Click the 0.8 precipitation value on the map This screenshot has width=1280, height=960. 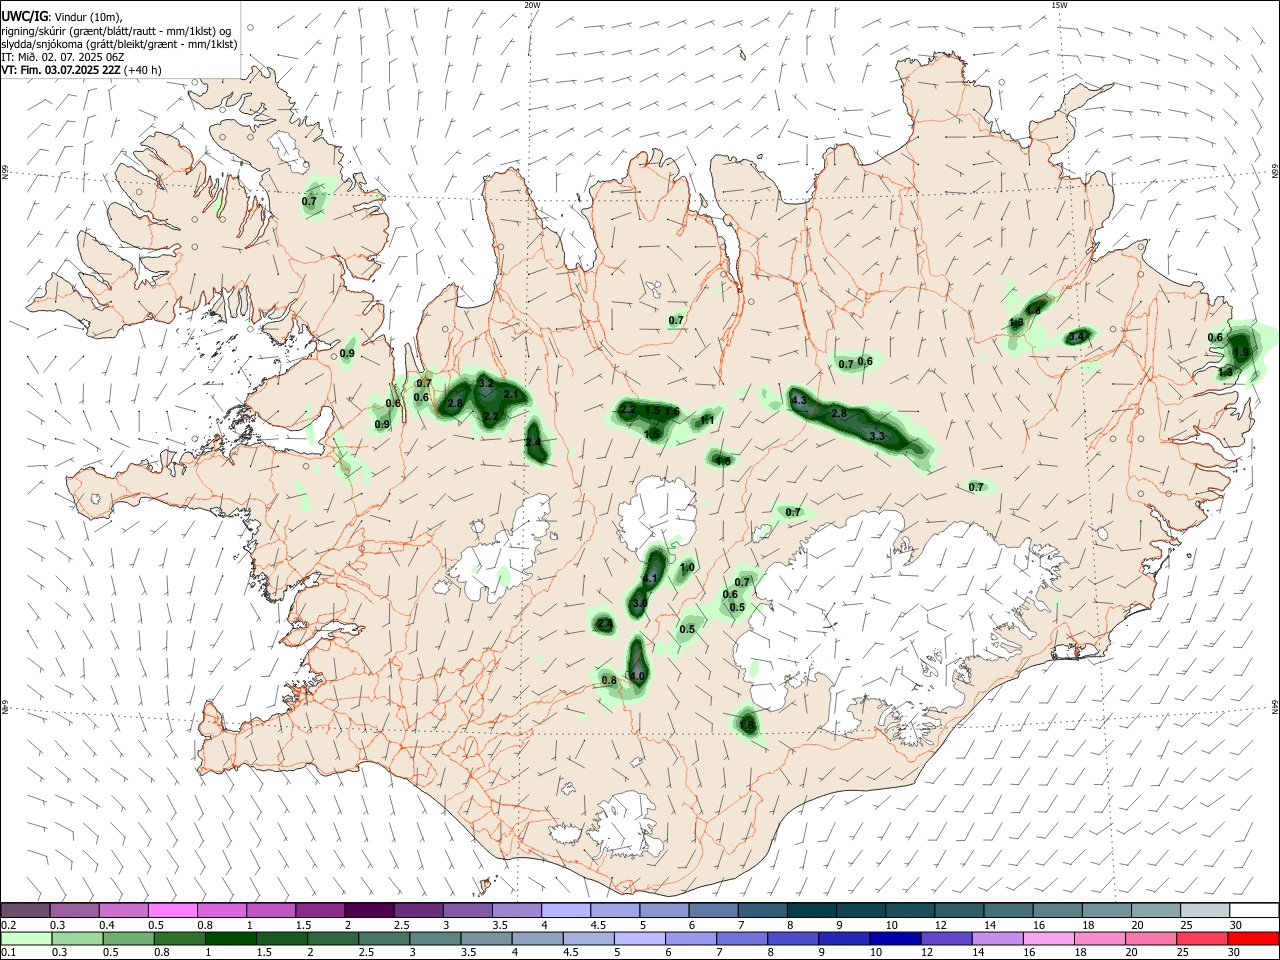[609, 680]
